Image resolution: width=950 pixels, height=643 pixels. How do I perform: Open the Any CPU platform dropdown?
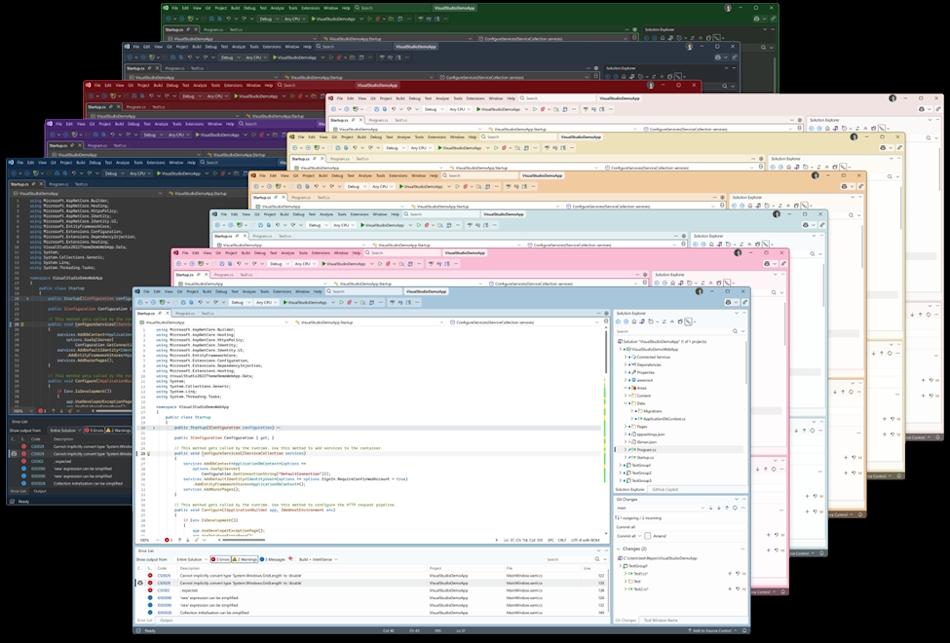pyautogui.click(x=266, y=301)
